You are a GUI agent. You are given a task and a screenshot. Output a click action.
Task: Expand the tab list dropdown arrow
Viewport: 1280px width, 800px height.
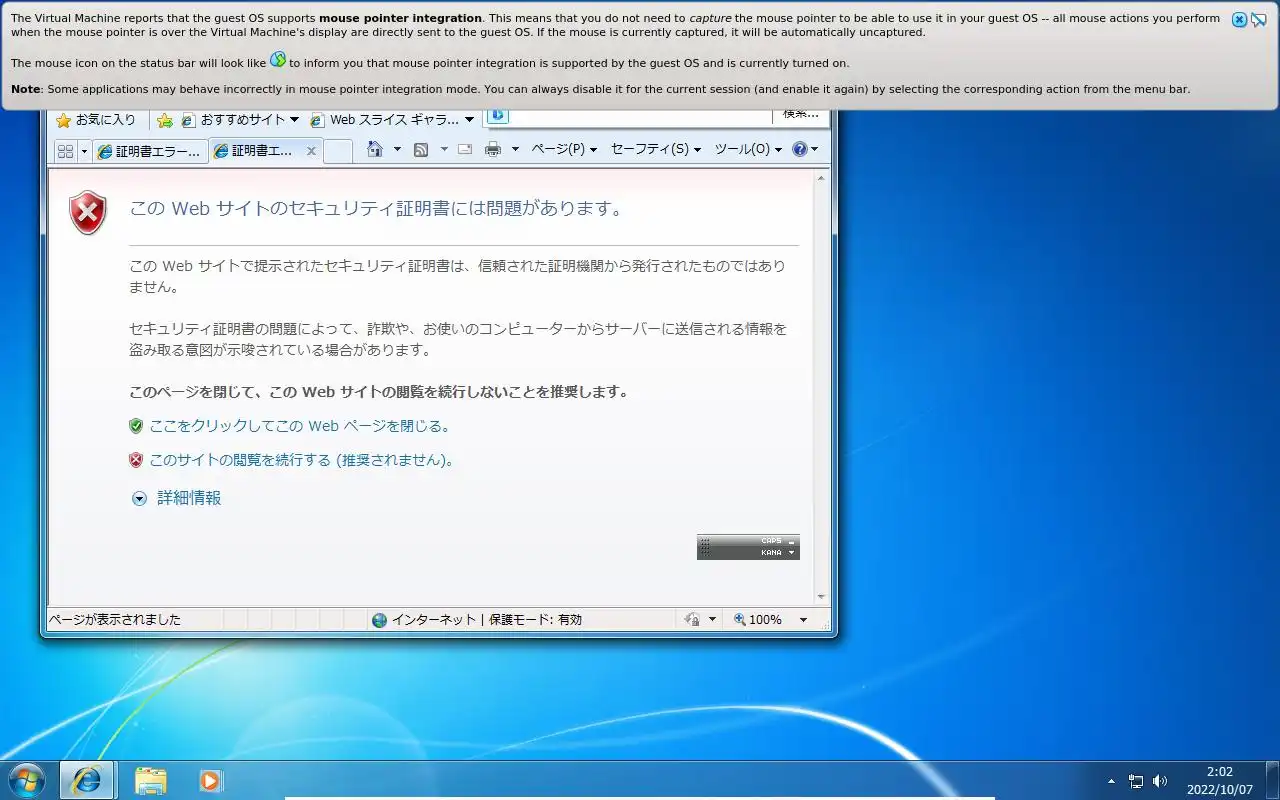point(84,151)
